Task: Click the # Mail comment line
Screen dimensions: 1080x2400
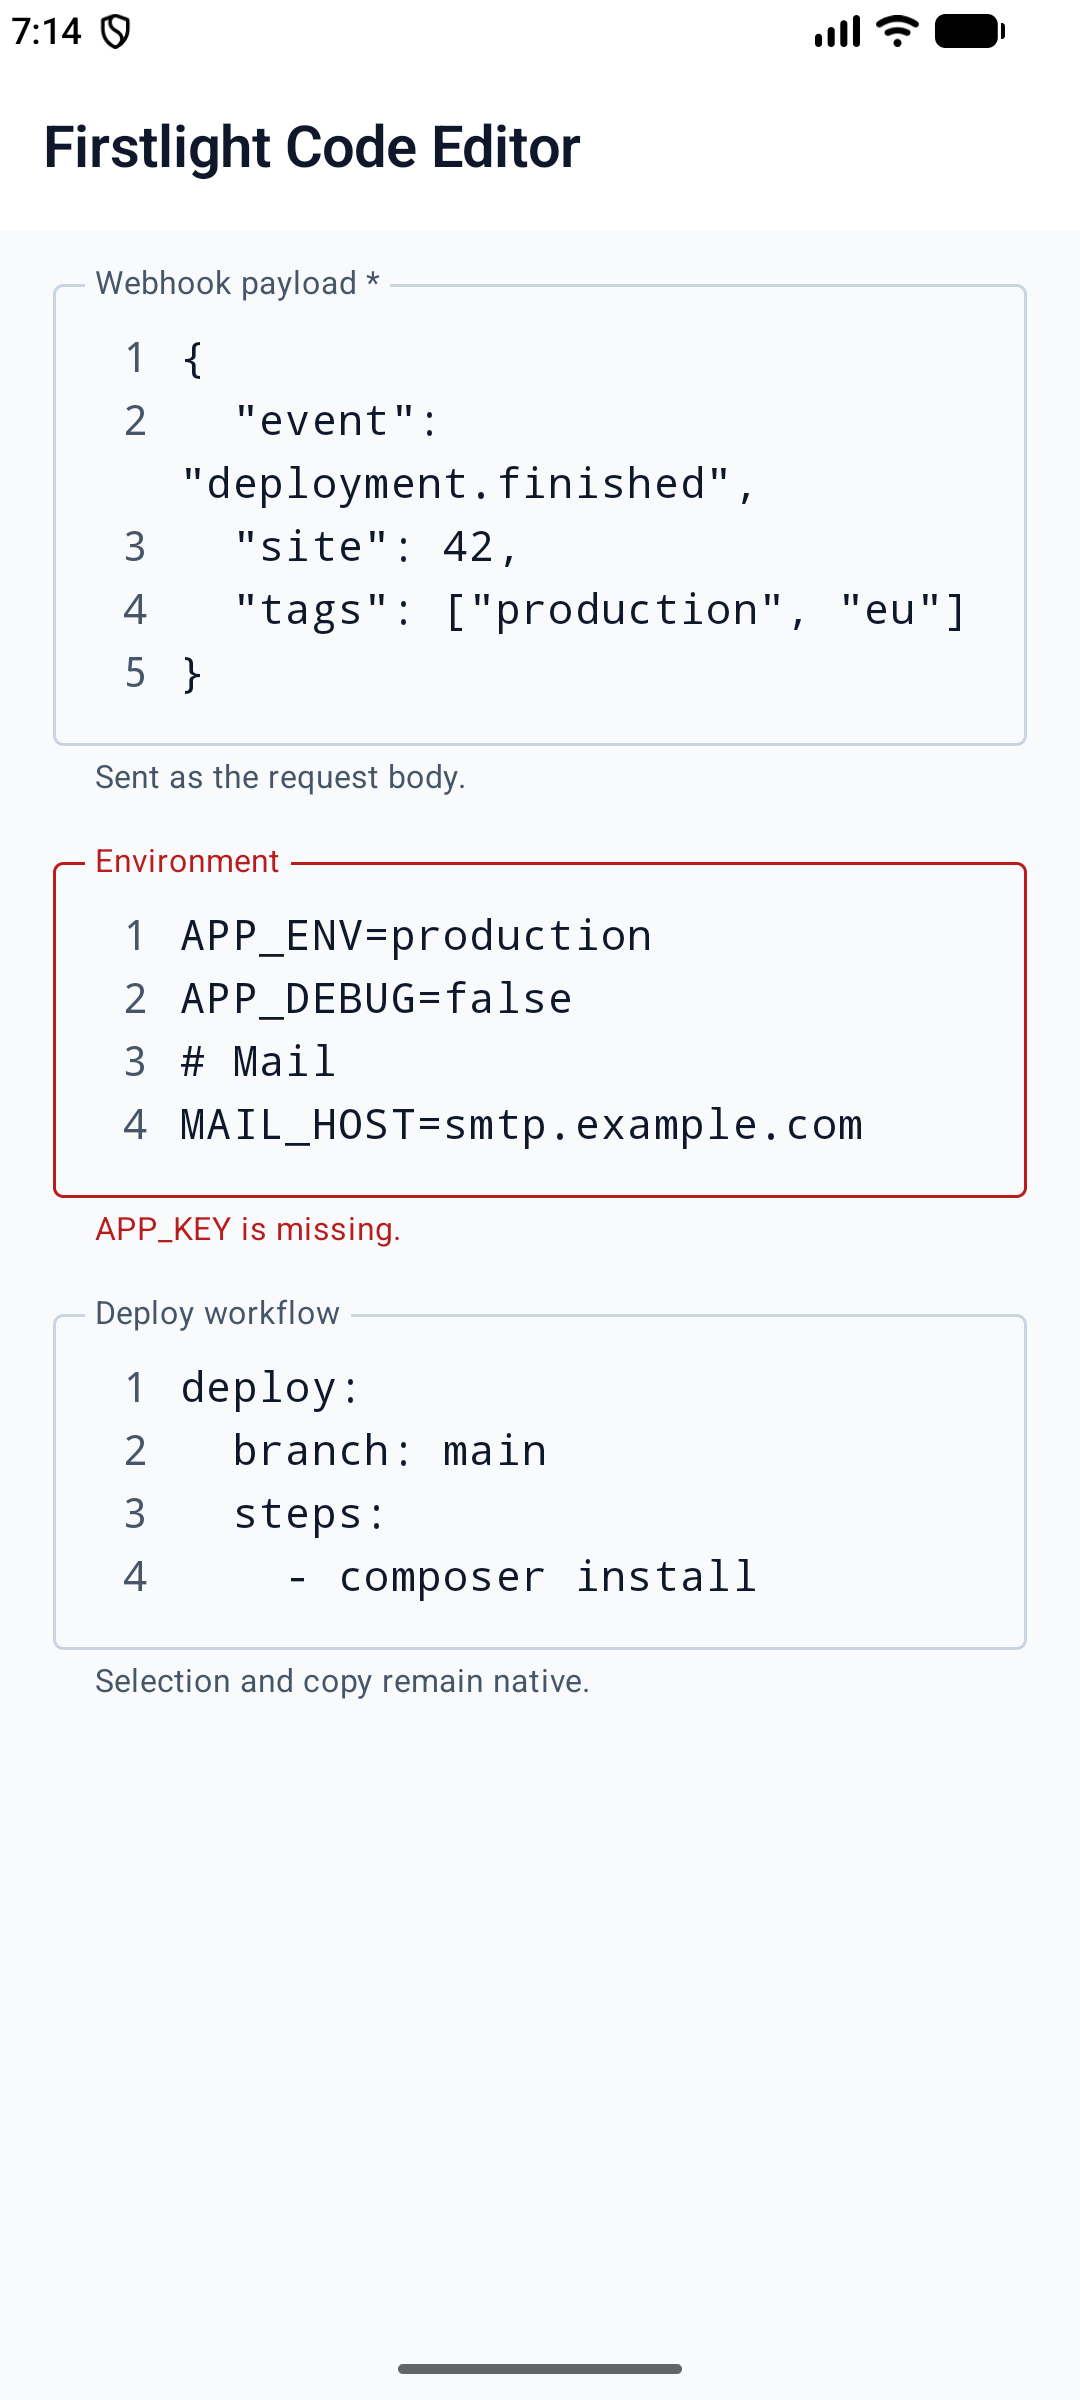Action: (258, 1062)
